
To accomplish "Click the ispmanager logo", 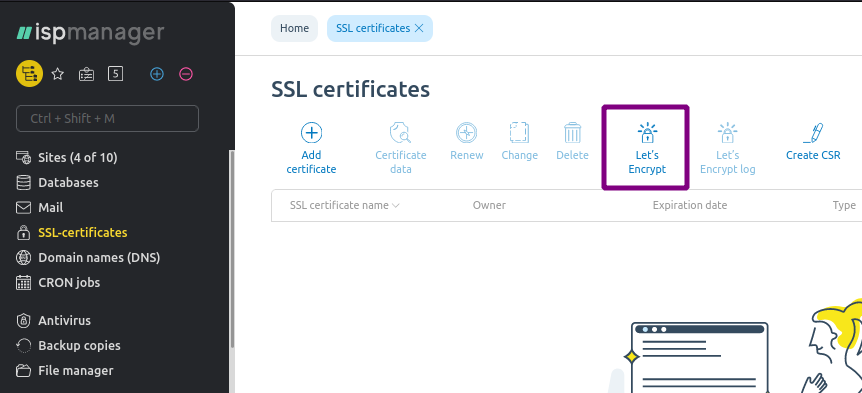I will click(x=90, y=33).
